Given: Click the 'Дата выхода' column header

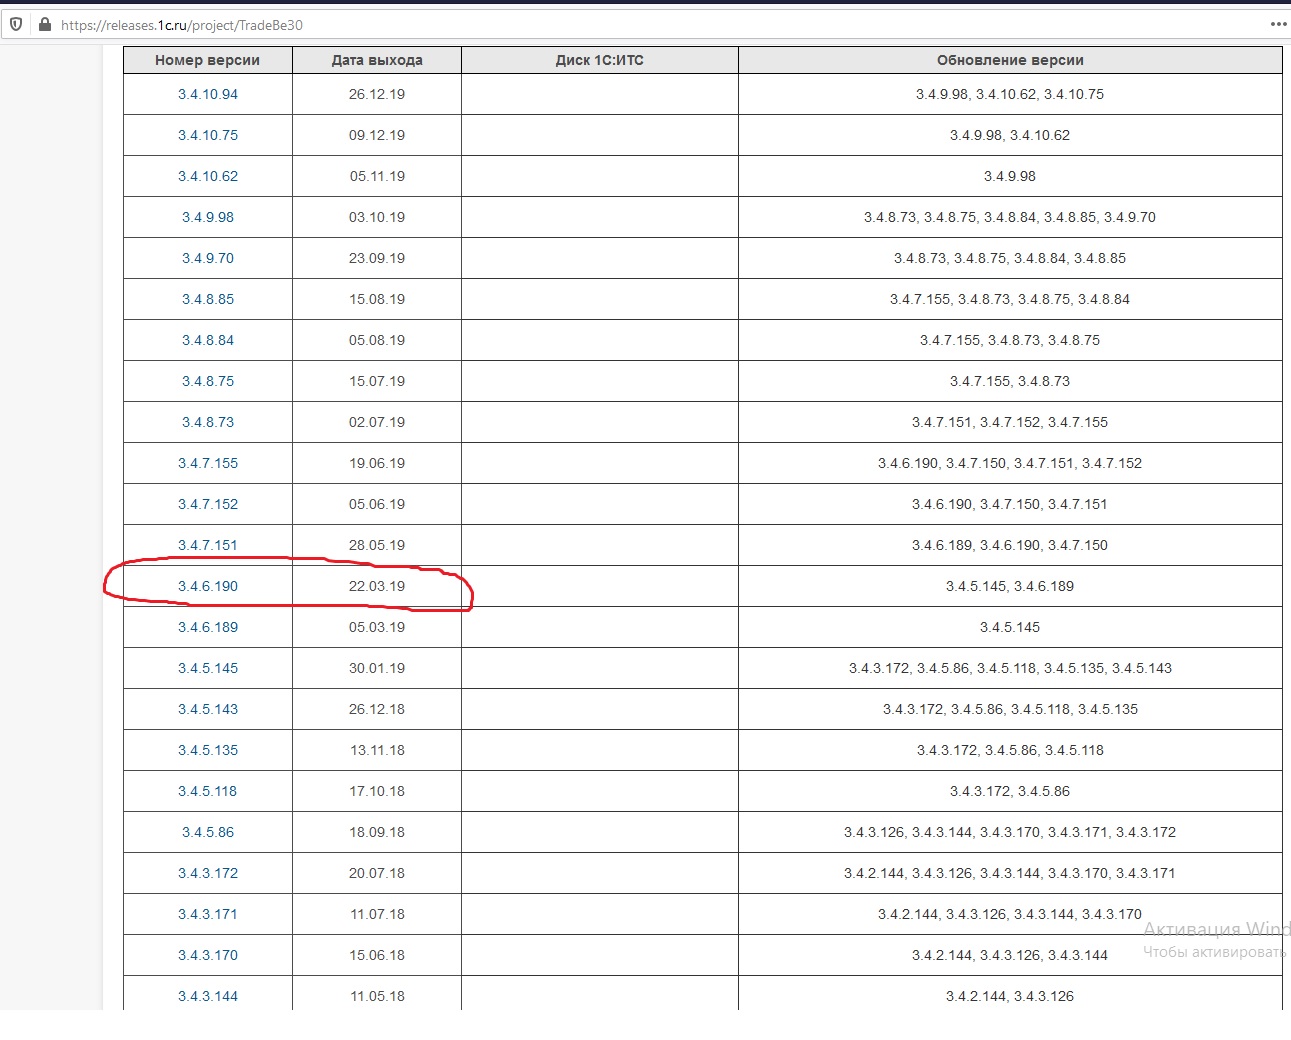Looking at the screenshot, I should [377, 60].
